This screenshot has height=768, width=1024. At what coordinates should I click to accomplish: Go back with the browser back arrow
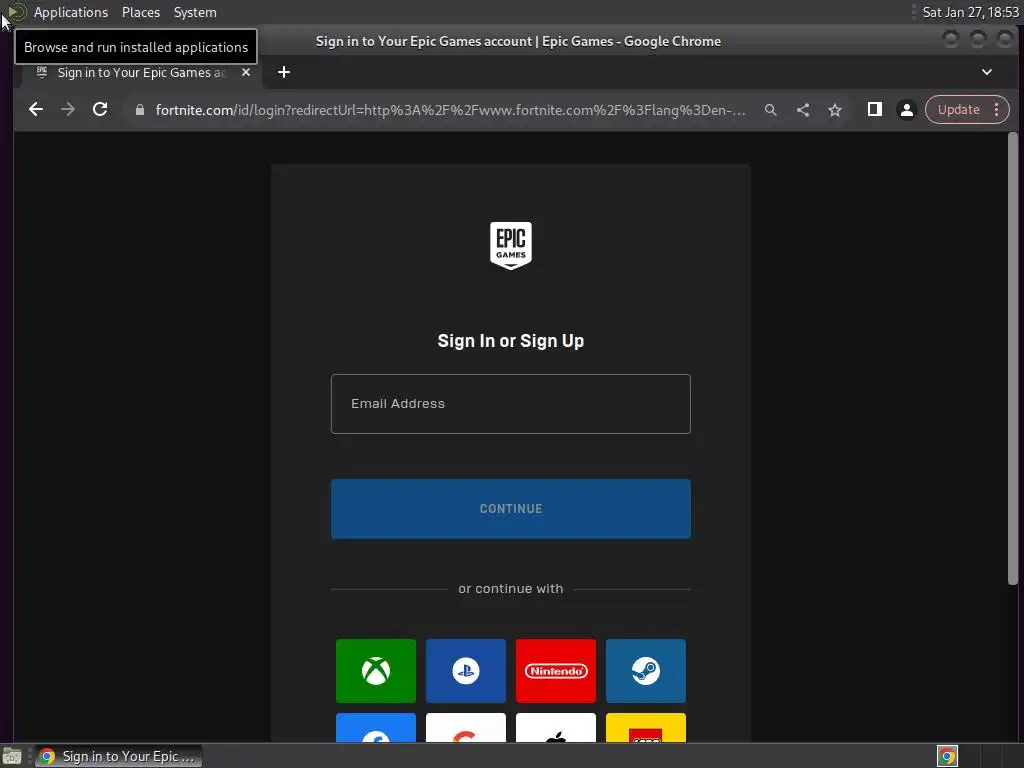click(36, 110)
